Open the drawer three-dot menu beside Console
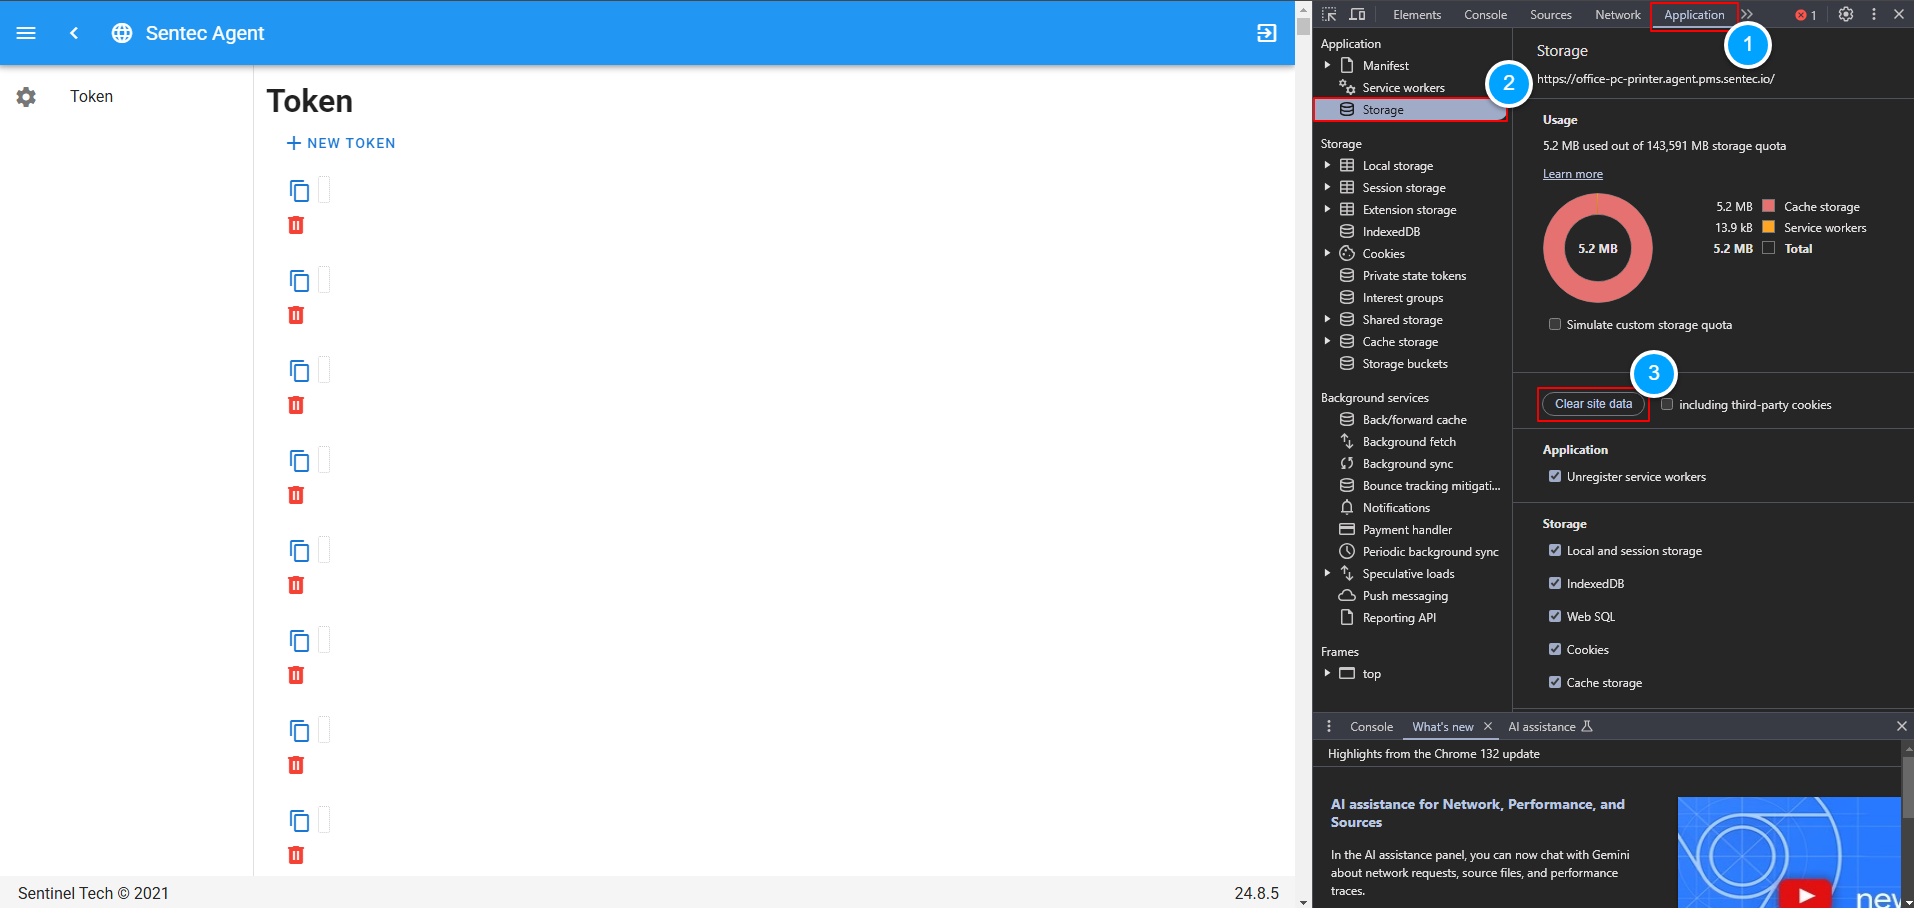Viewport: 1914px width, 908px height. tap(1329, 726)
